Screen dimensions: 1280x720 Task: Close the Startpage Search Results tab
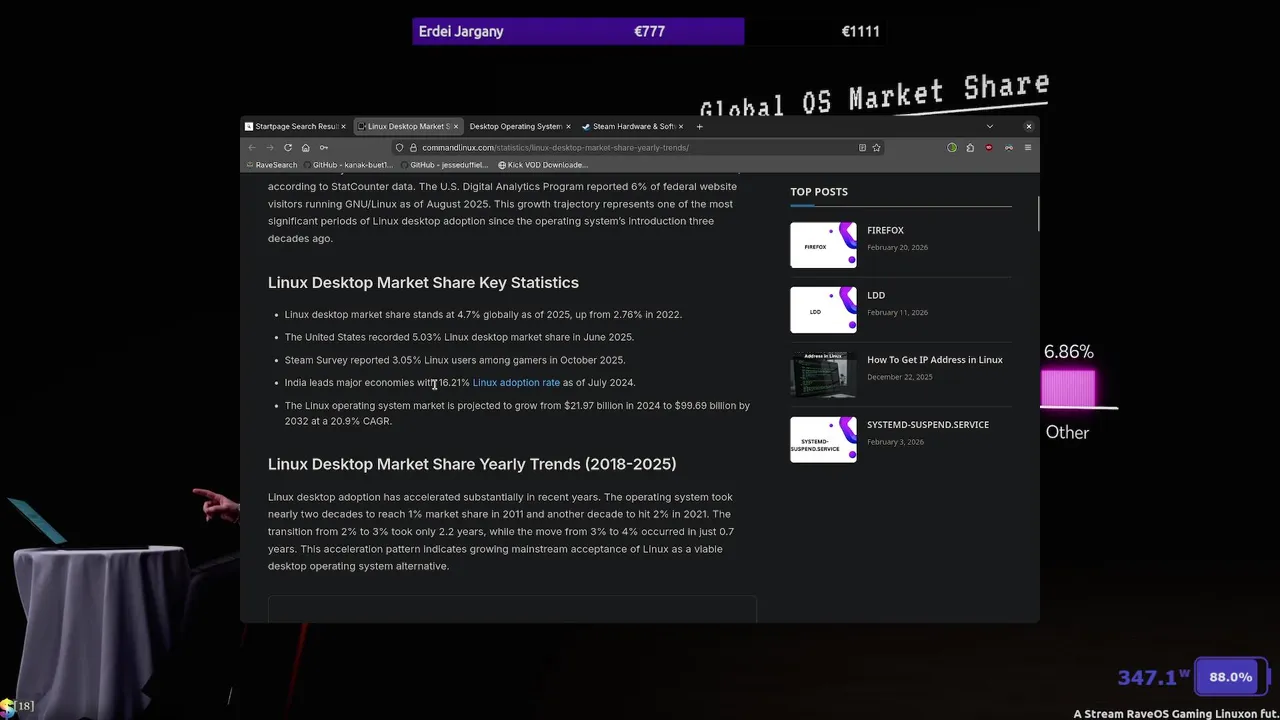343,126
